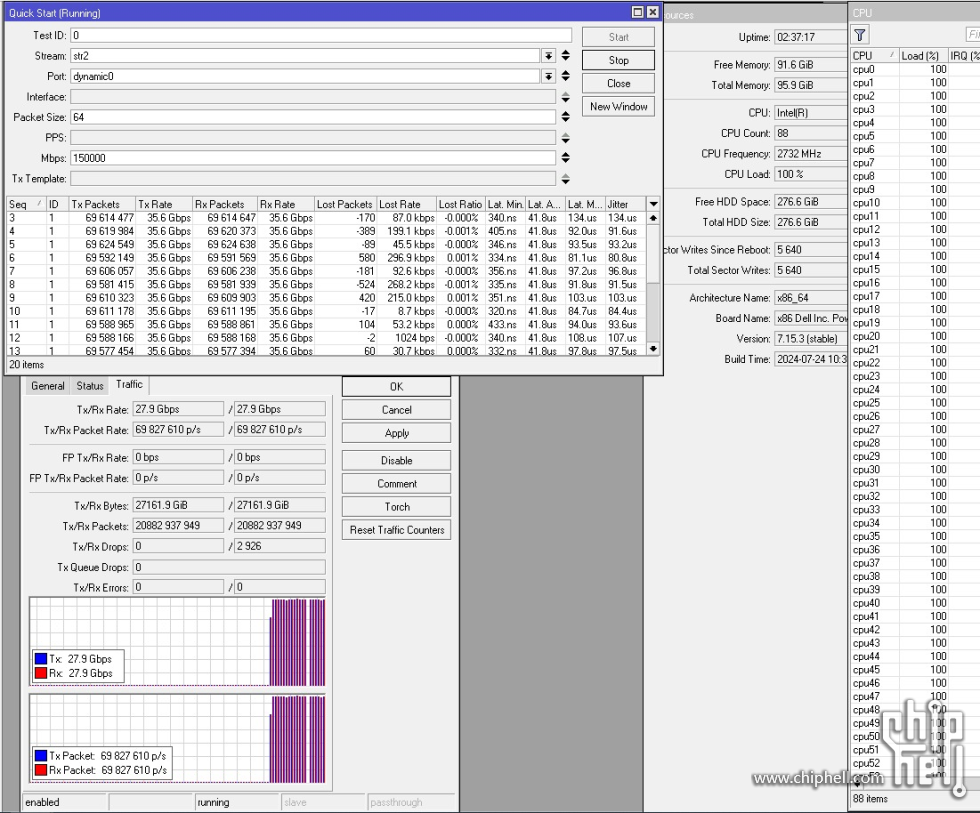The width and height of the screenshot is (980, 813).
Task: Click the CPU Count value 88
Action: click(x=811, y=133)
